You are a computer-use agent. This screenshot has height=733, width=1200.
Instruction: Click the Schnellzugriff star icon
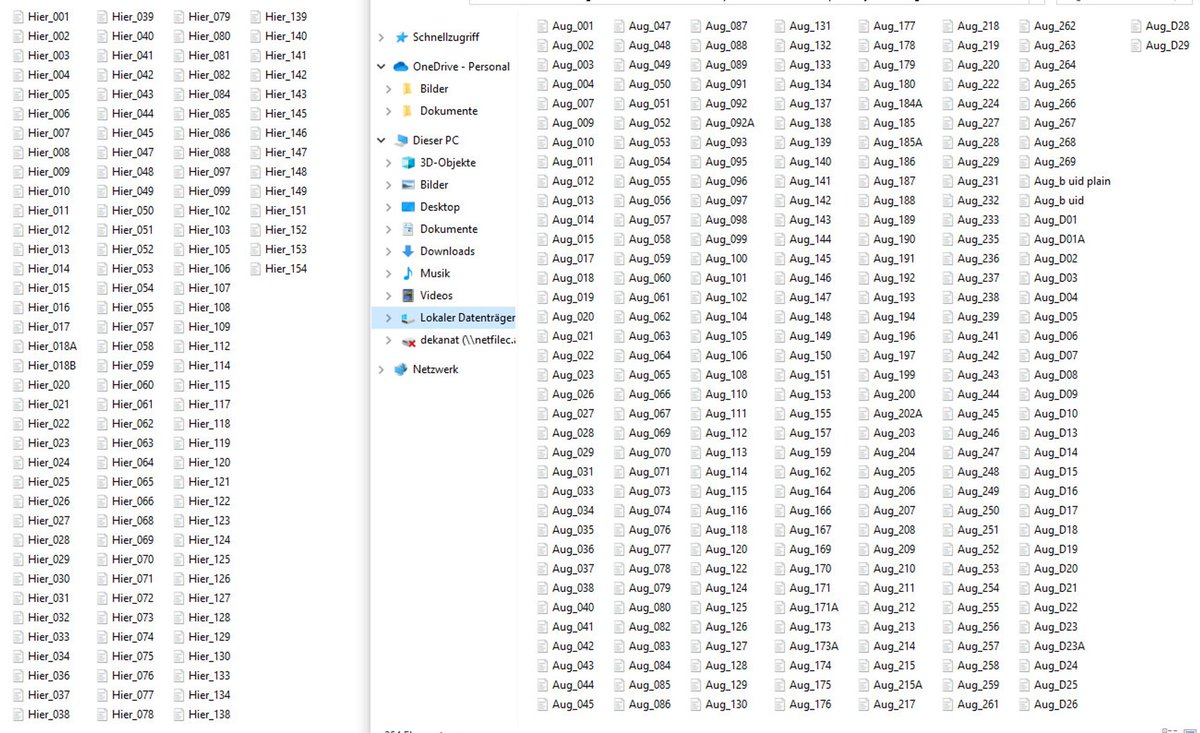point(401,37)
